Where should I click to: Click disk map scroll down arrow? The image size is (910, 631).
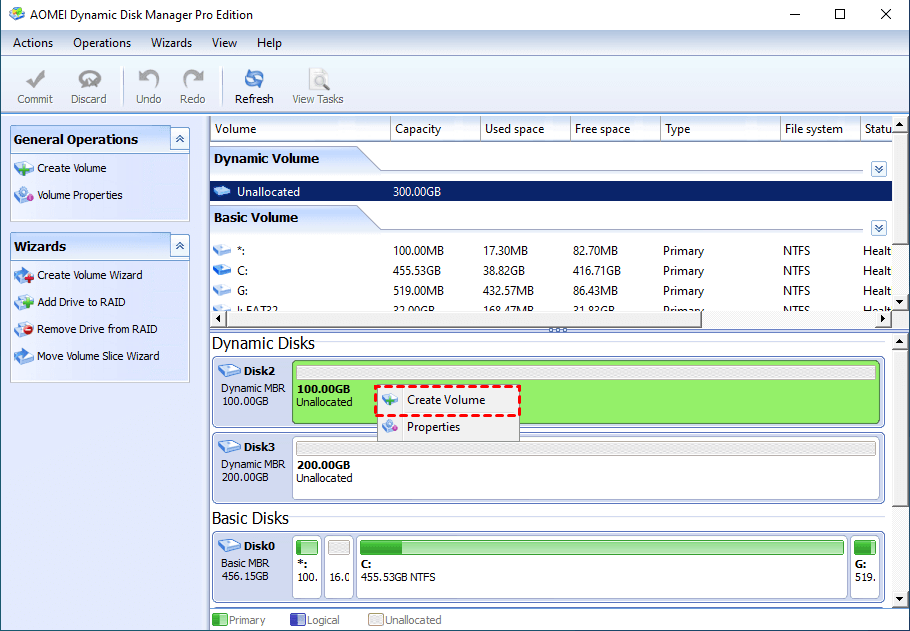[900, 598]
